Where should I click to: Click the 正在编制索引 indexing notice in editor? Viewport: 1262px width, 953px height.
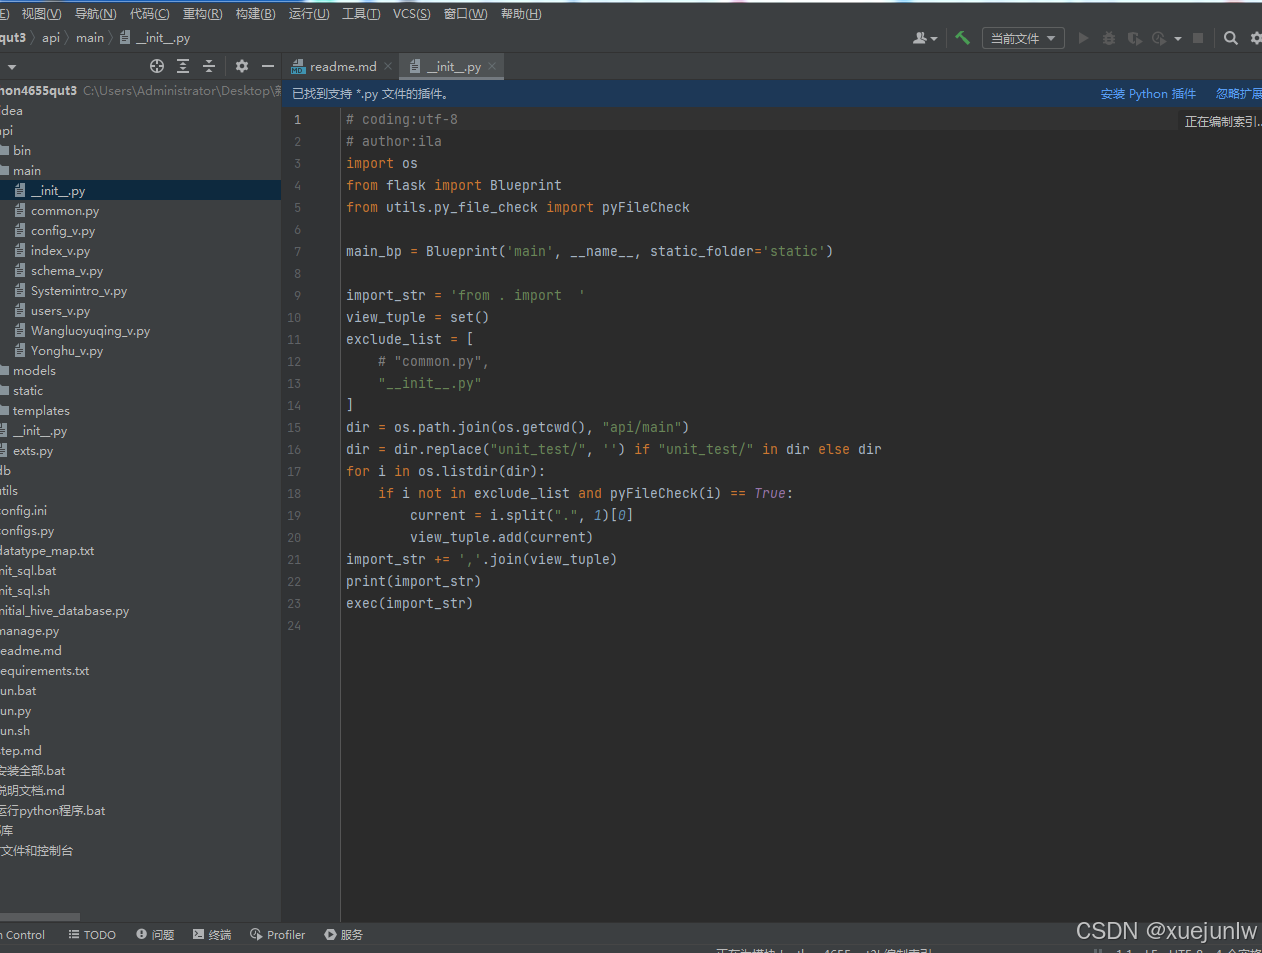(1222, 122)
